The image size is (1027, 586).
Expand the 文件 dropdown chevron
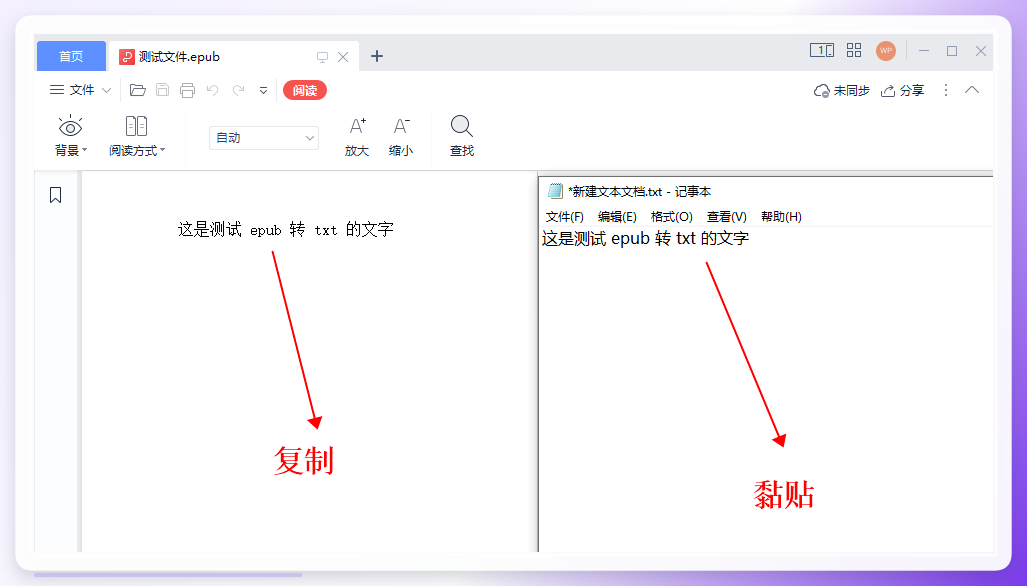tap(106, 90)
